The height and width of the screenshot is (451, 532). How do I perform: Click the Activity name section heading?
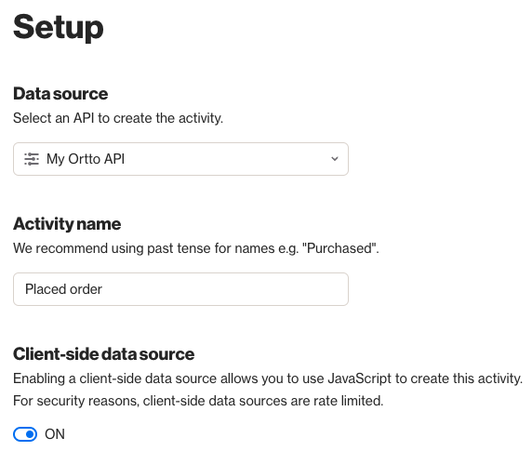coord(67,224)
